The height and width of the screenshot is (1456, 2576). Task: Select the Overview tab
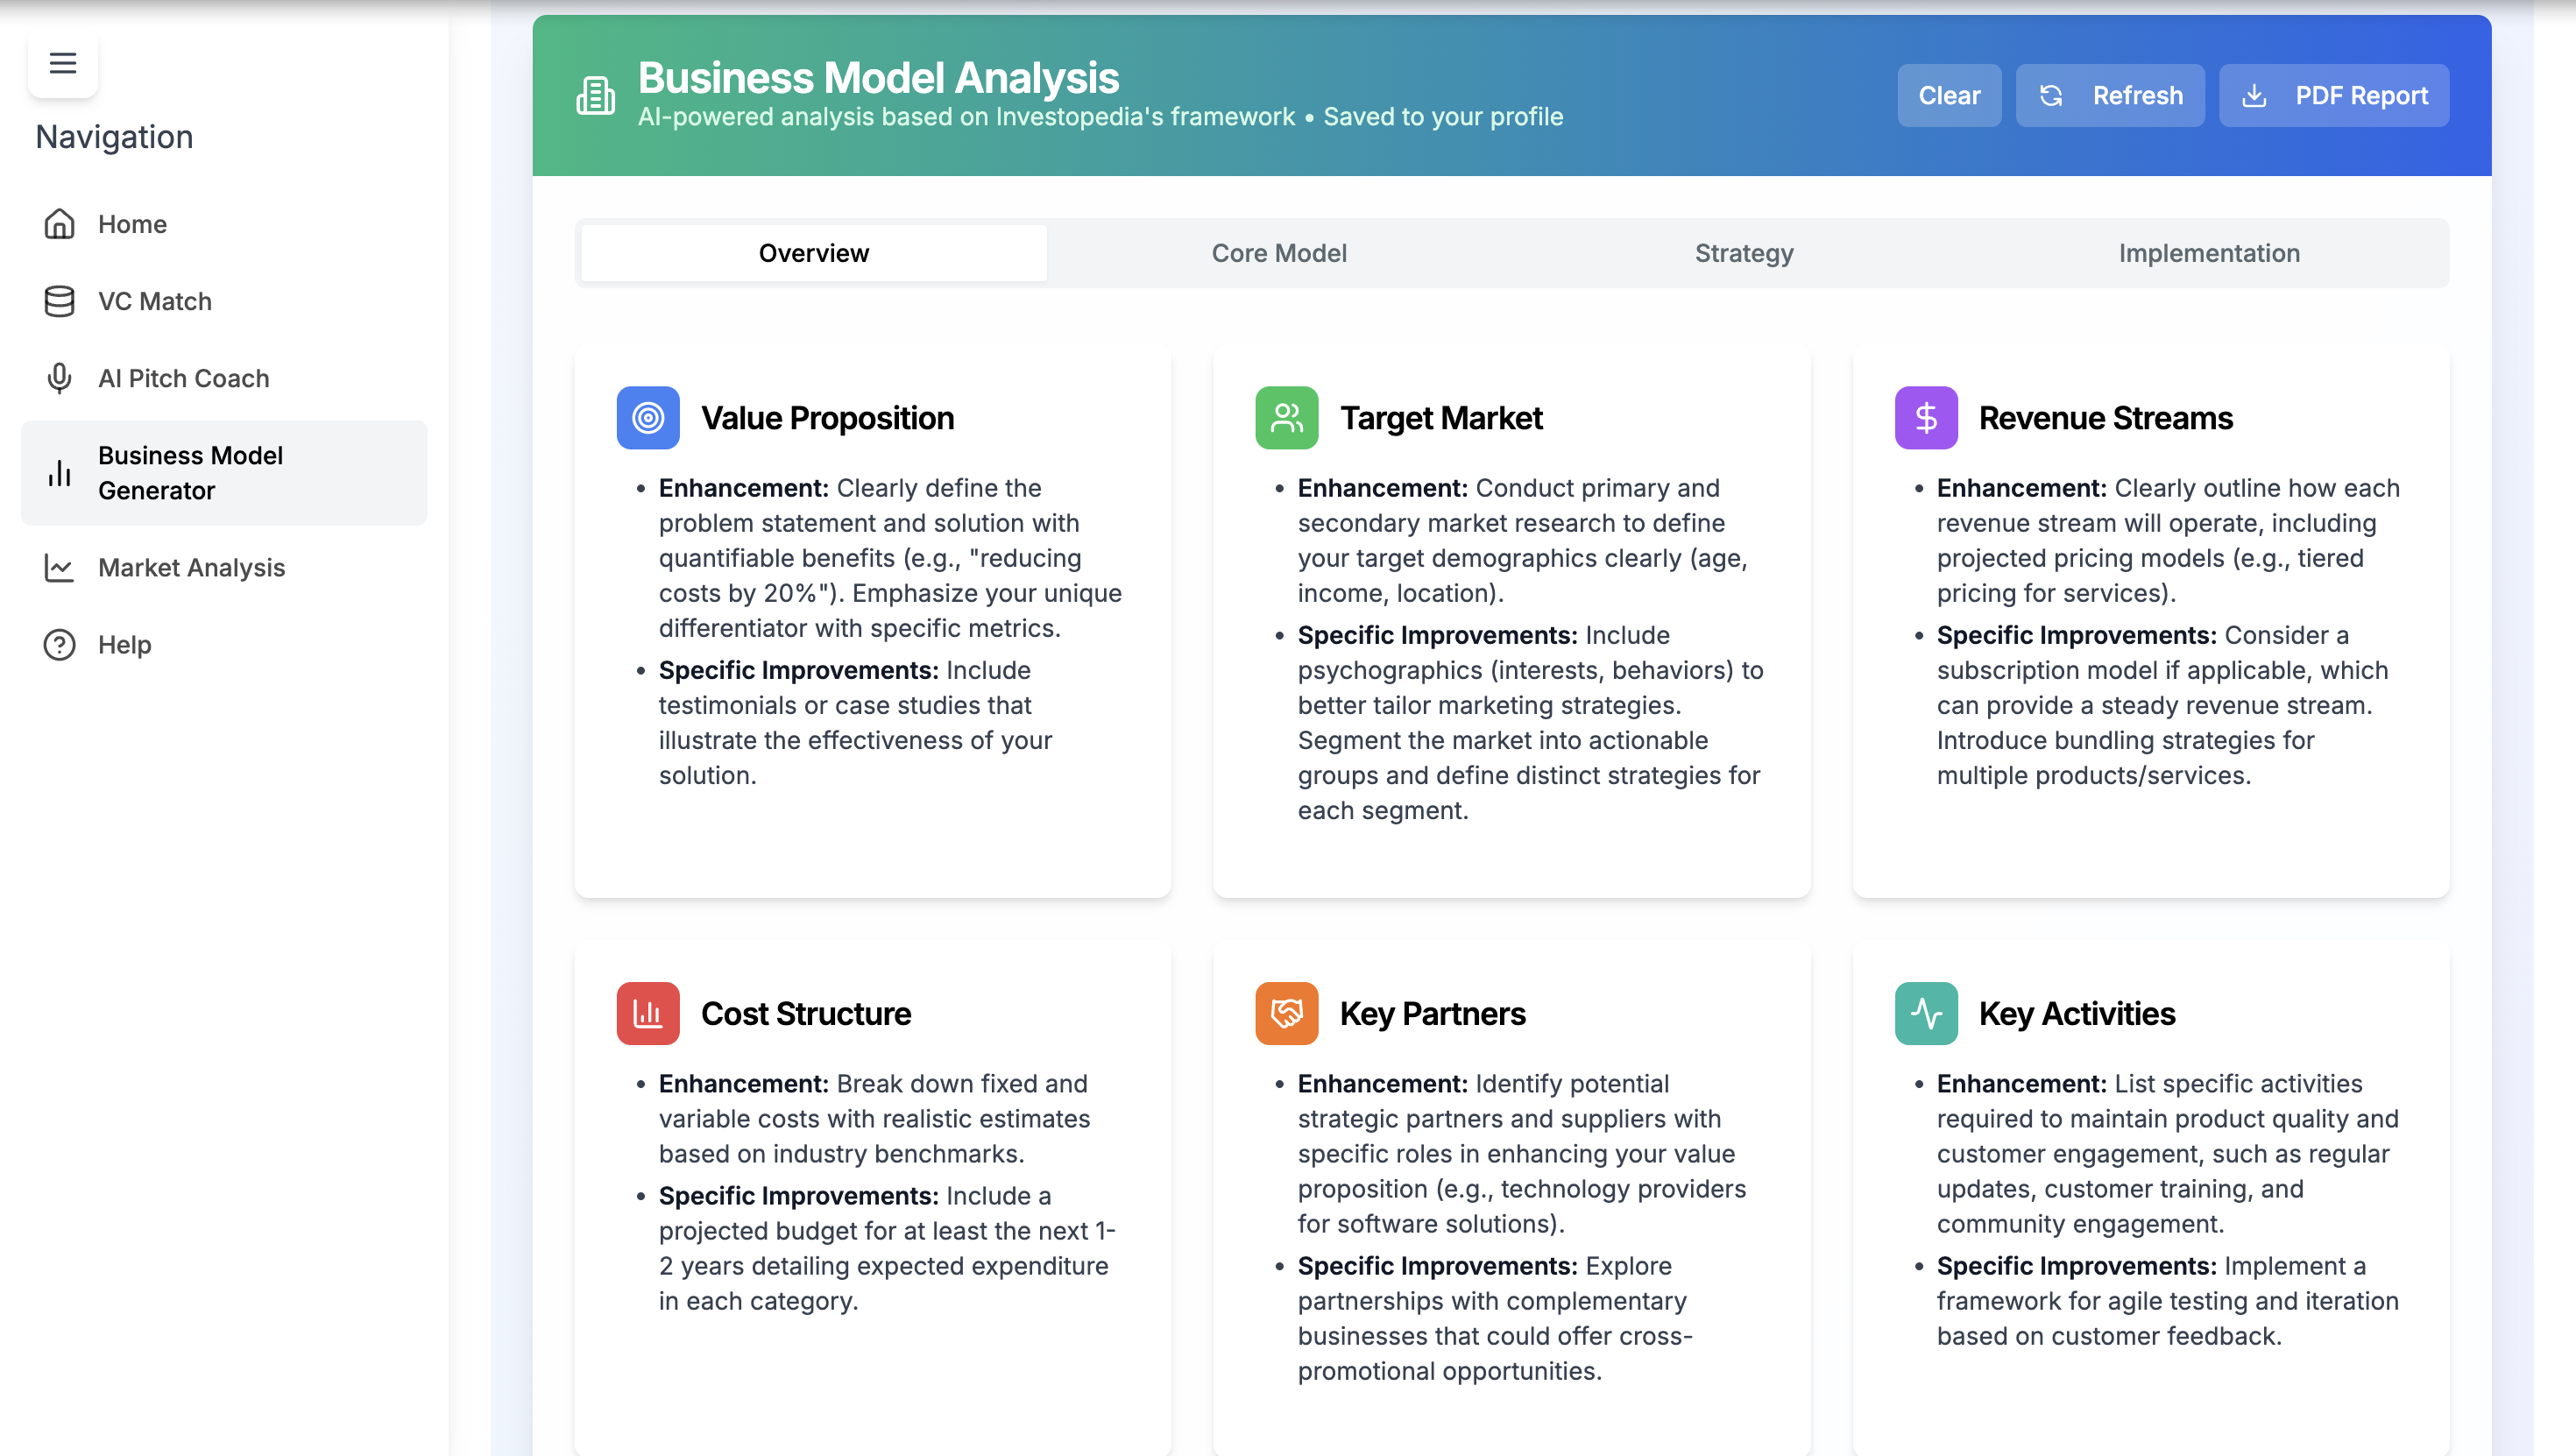(x=814, y=253)
